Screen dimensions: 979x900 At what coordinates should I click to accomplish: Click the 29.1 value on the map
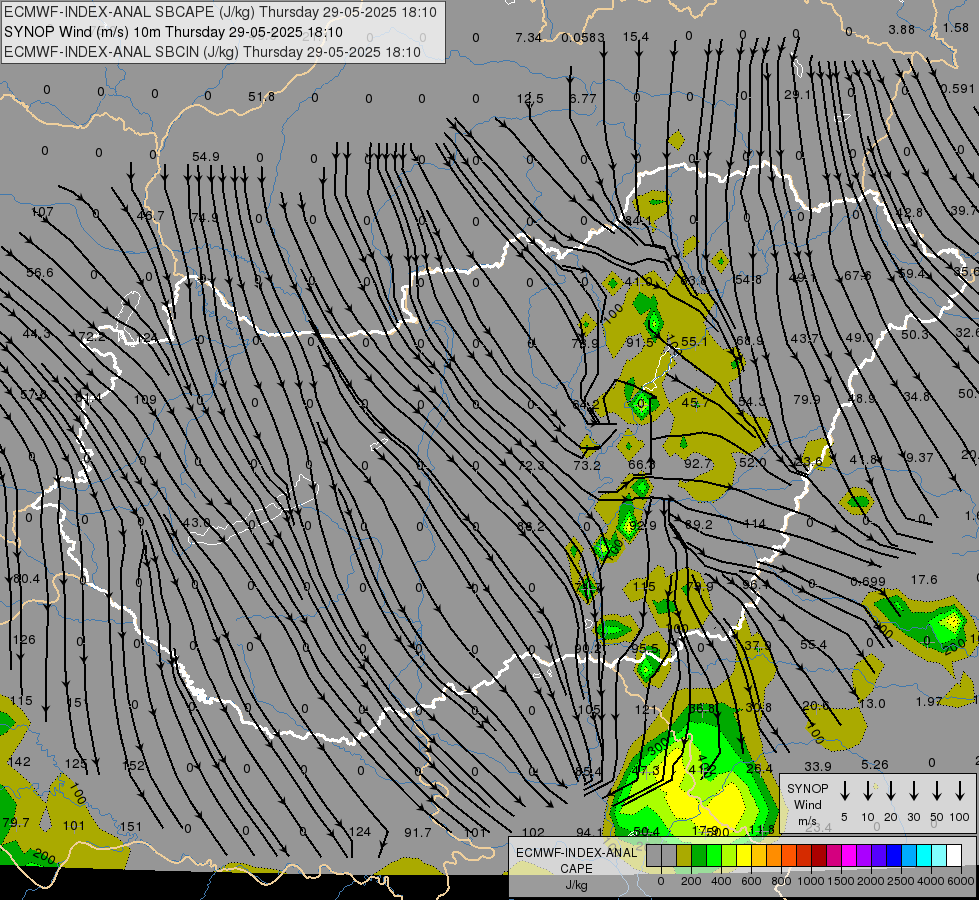(799, 95)
